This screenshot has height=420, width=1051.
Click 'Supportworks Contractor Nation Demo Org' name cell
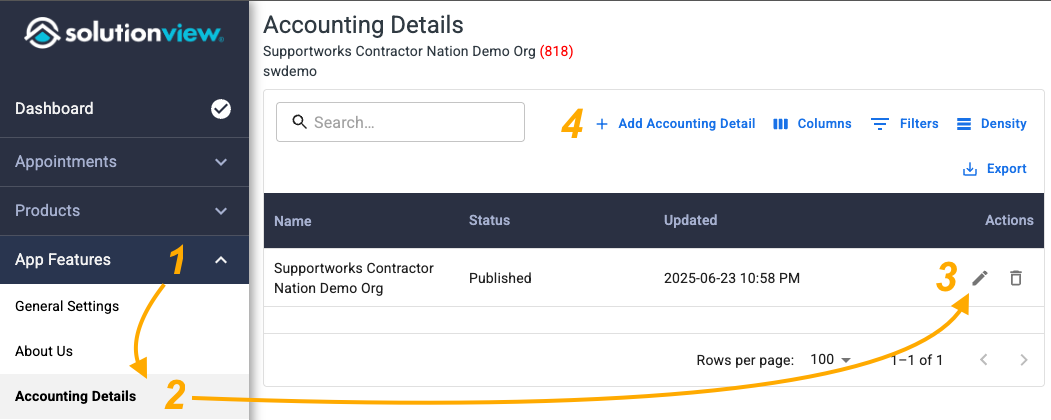coord(354,278)
